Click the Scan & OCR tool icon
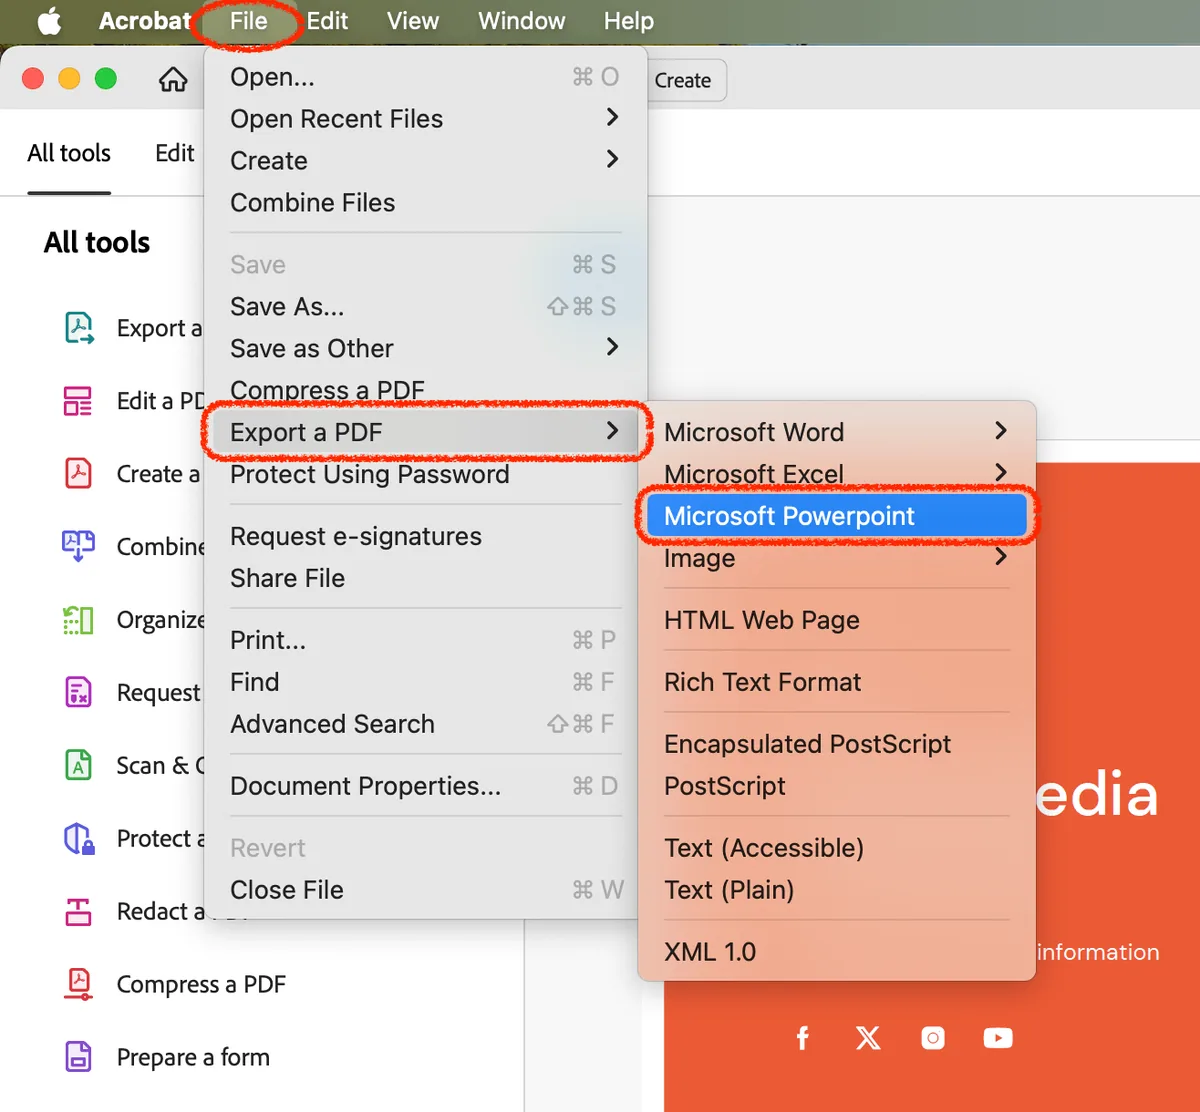The image size is (1200, 1112). [78, 765]
